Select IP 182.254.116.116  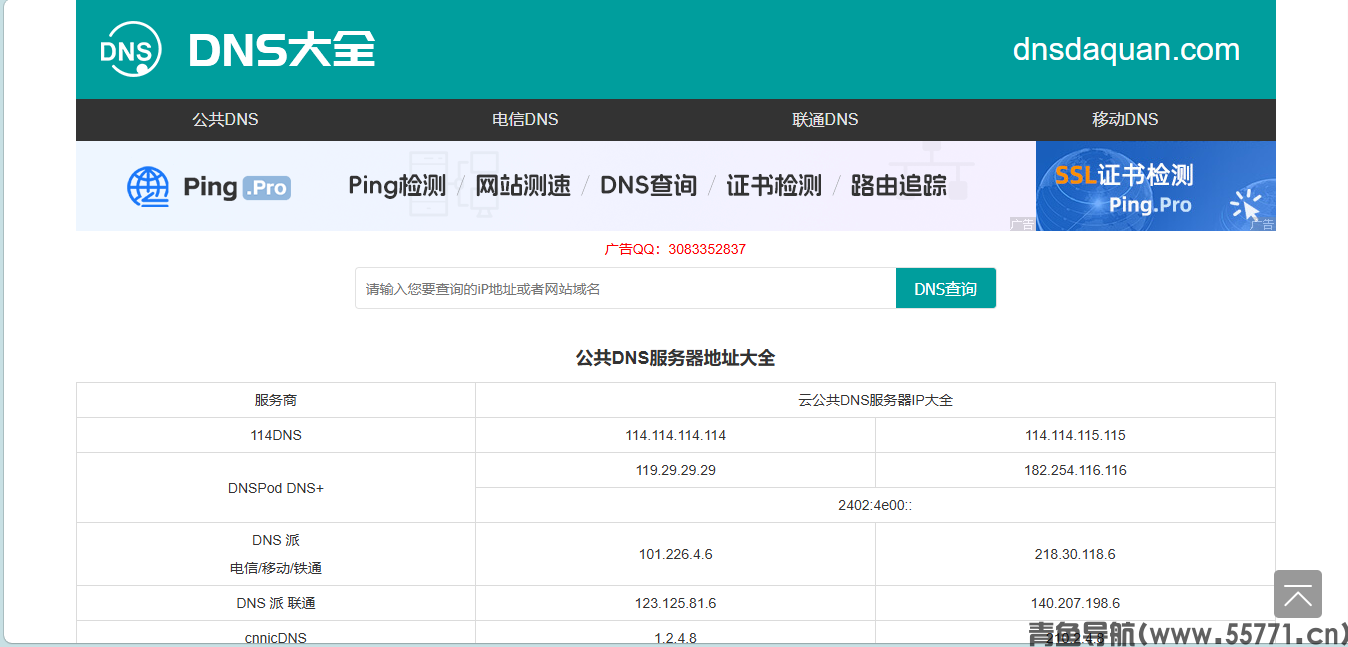1075,470
